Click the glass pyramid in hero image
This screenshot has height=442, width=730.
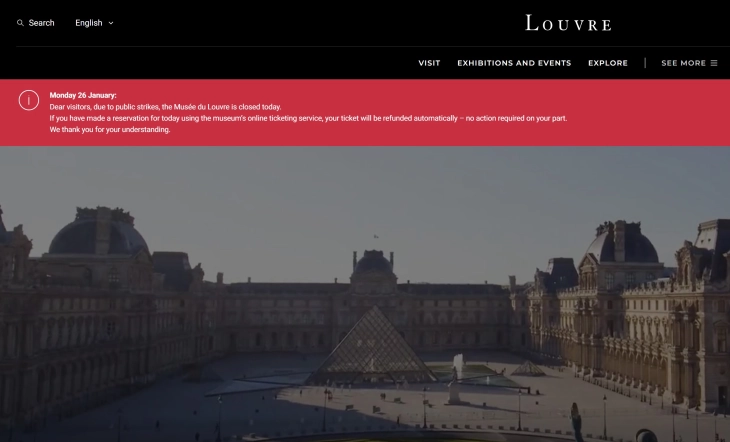372,346
